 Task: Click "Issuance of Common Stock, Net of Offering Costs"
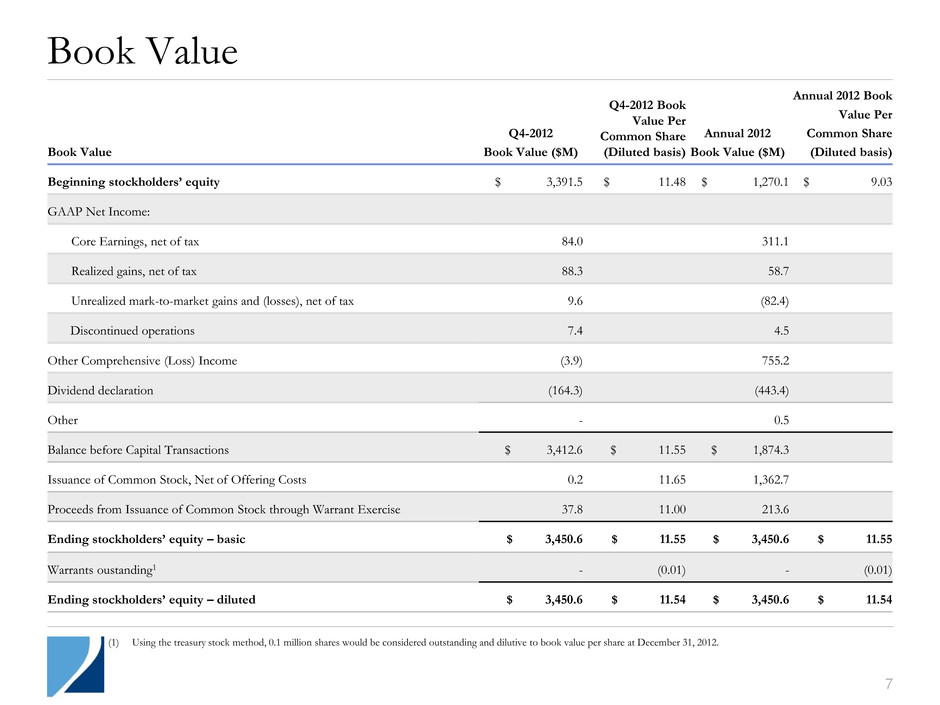177,481
